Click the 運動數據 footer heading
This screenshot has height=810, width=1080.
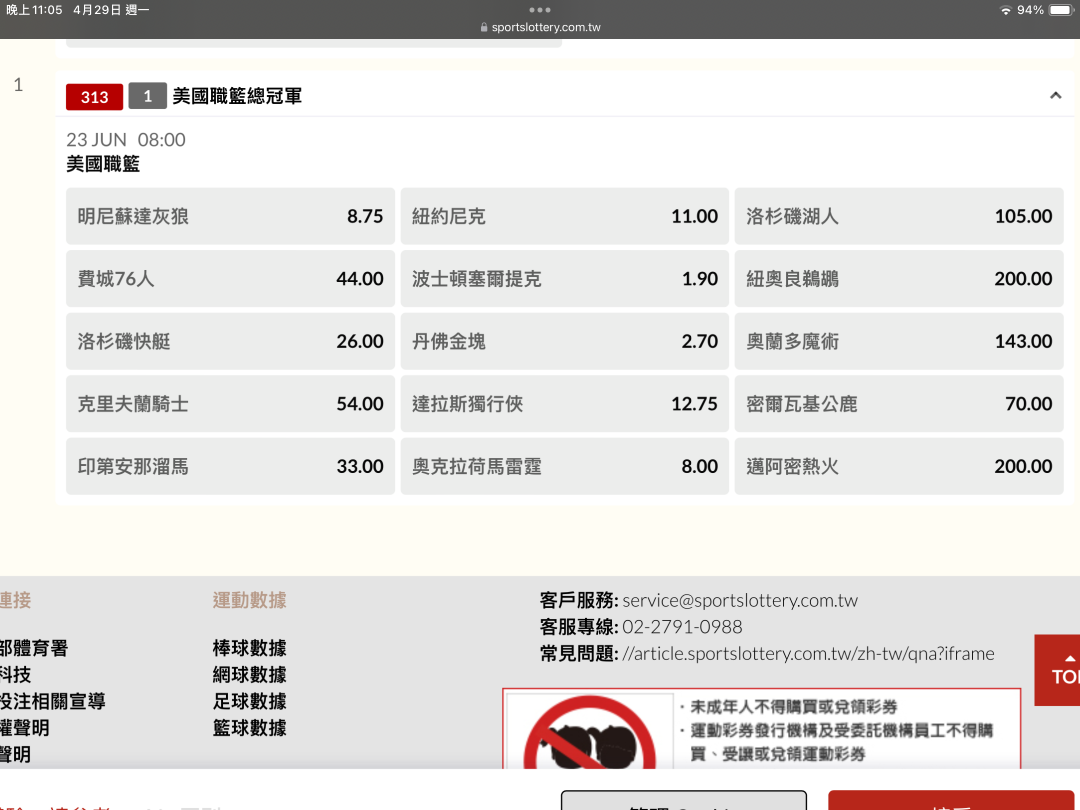pos(249,600)
